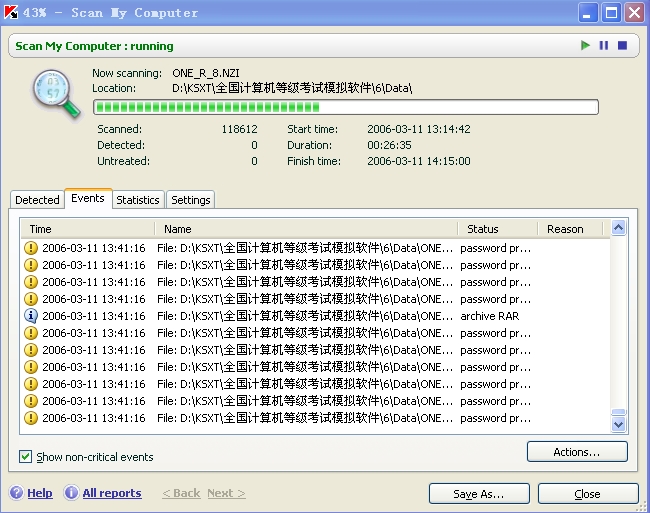Pause the running scan
This screenshot has width=650, height=513.
point(604,45)
